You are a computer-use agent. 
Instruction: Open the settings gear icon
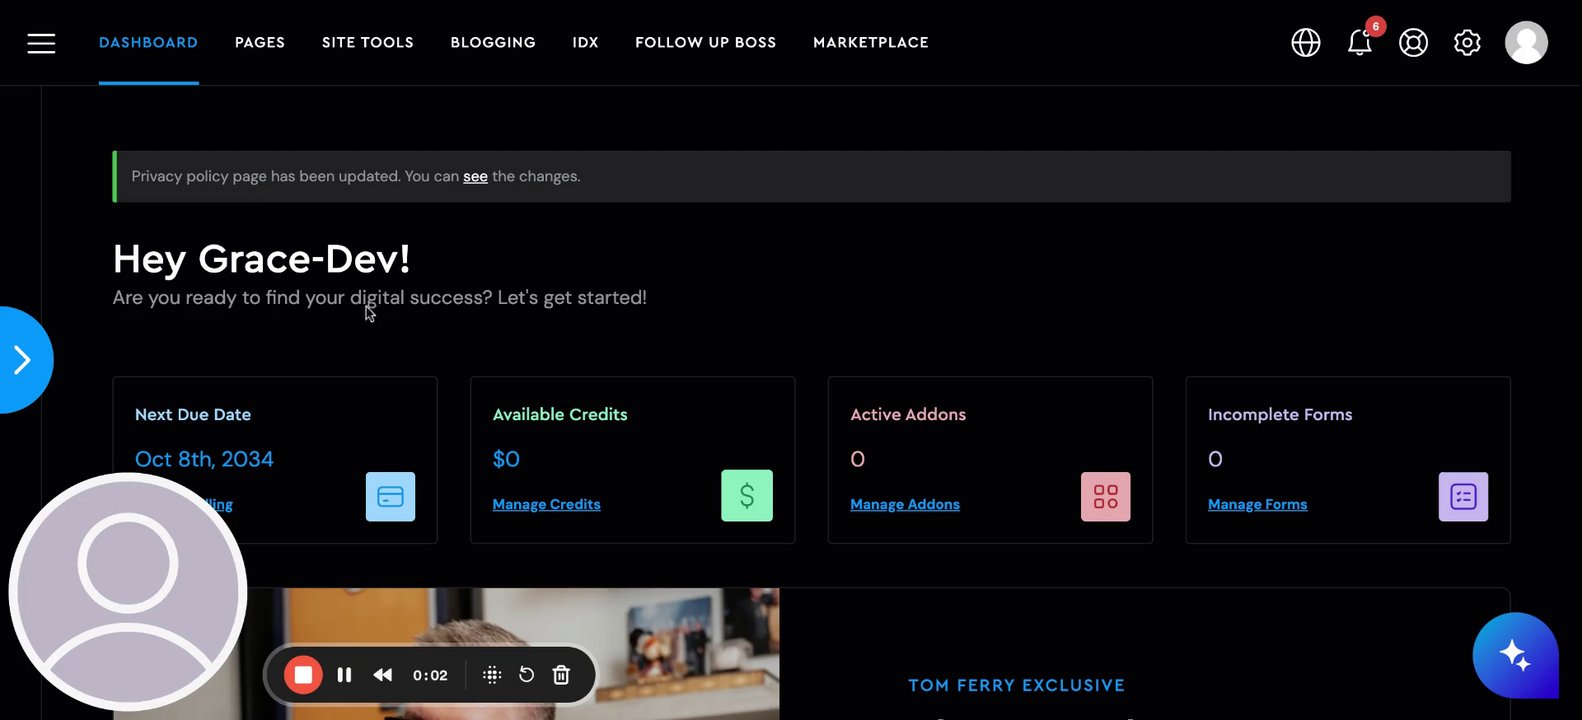click(1467, 42)
